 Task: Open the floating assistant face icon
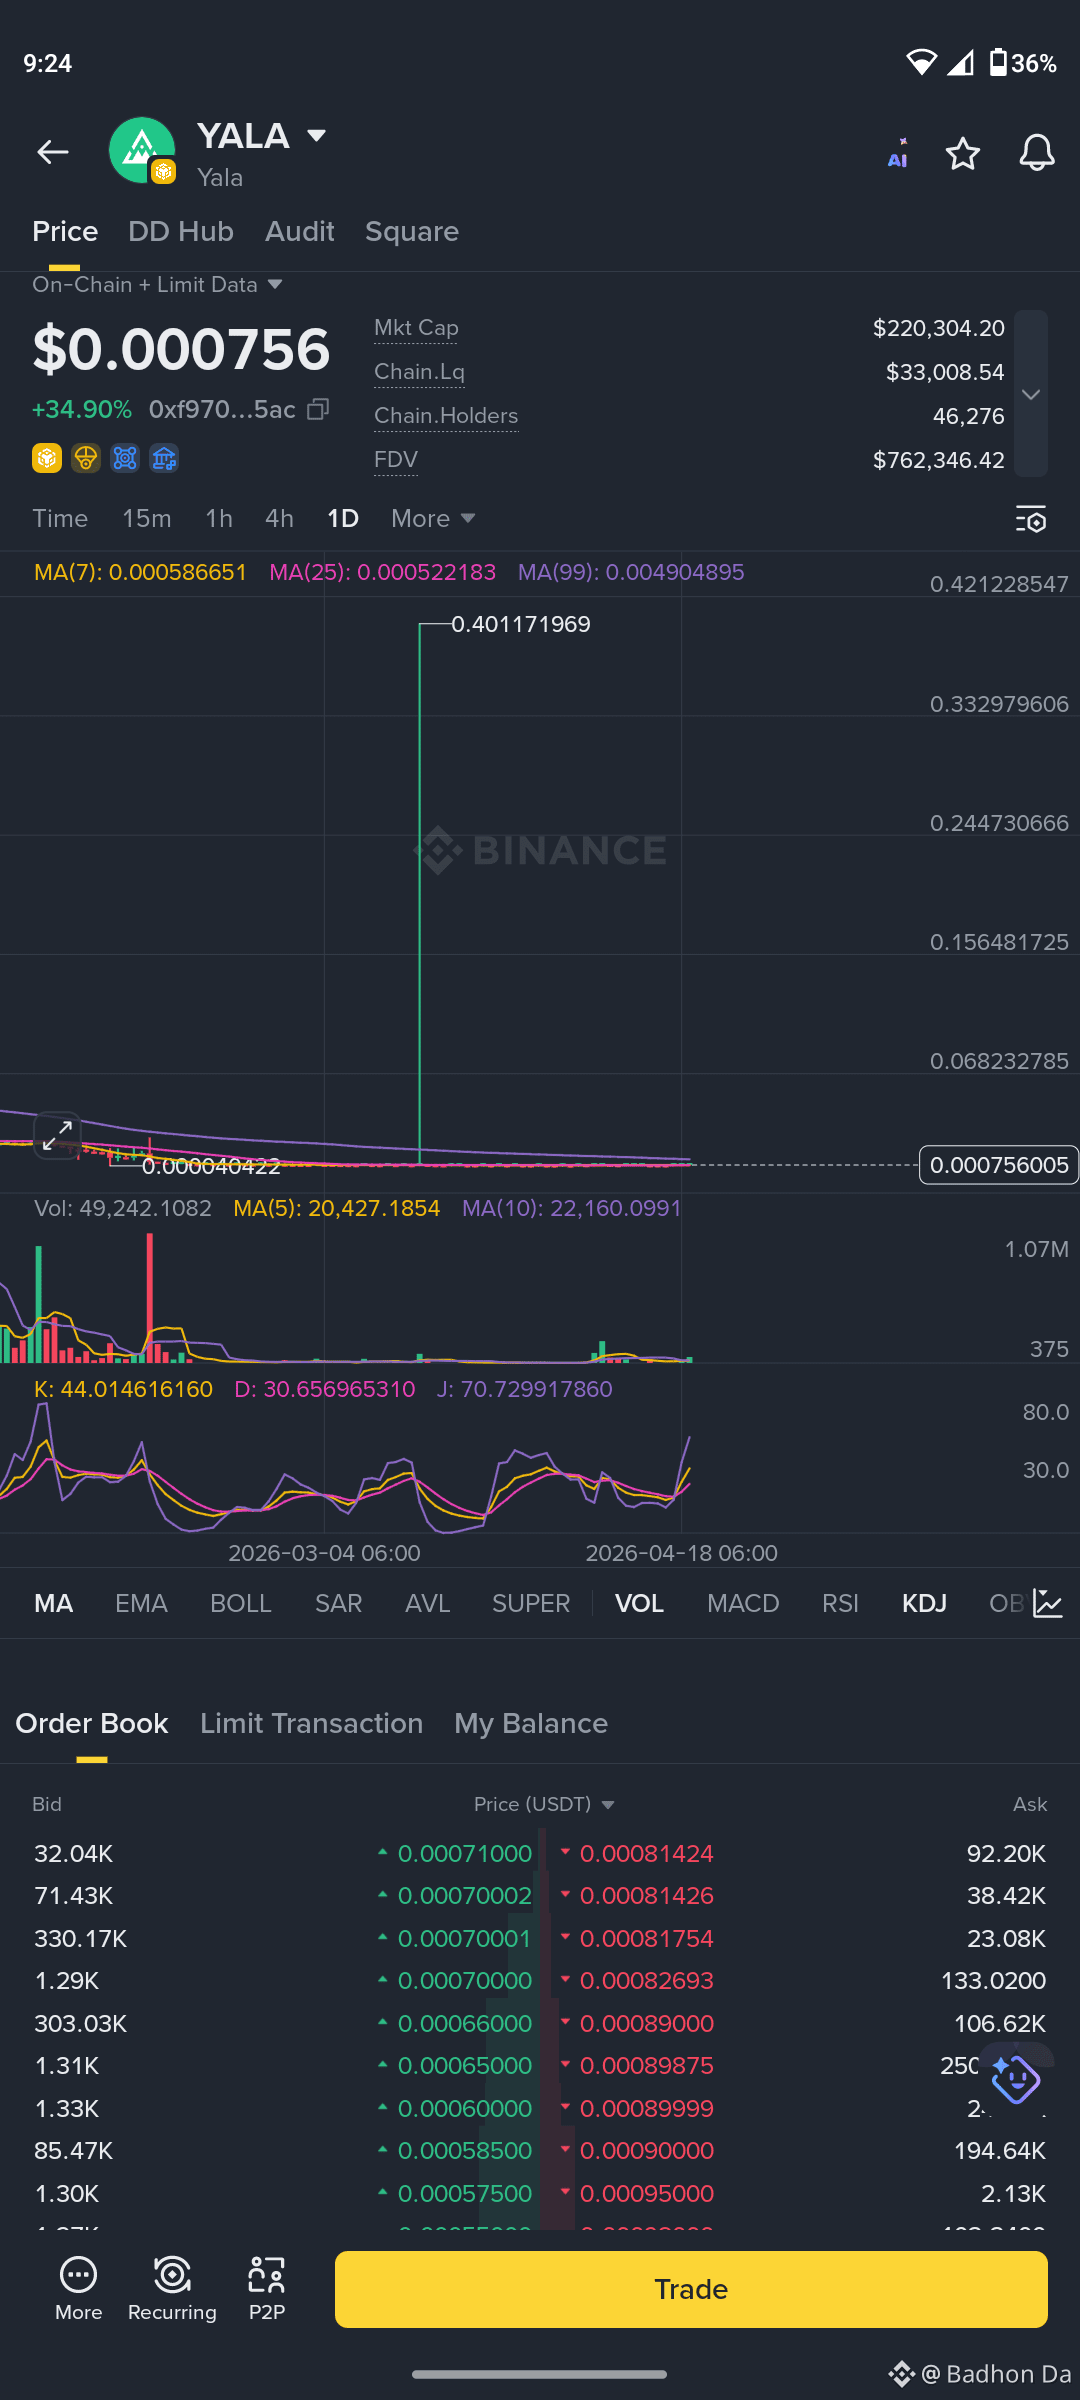click(x=1016, y=2080)
